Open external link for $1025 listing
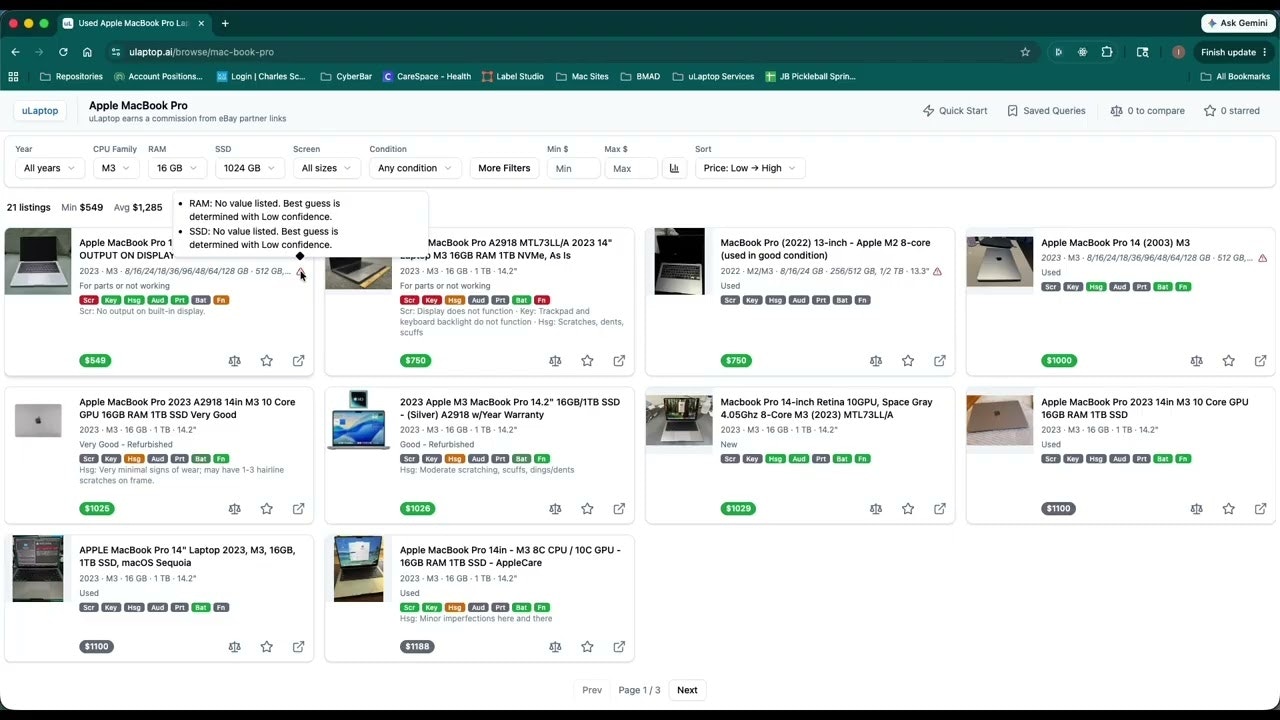Viewport: 1280px width, 720px height. pyautogui.click(x=298, y=509)
